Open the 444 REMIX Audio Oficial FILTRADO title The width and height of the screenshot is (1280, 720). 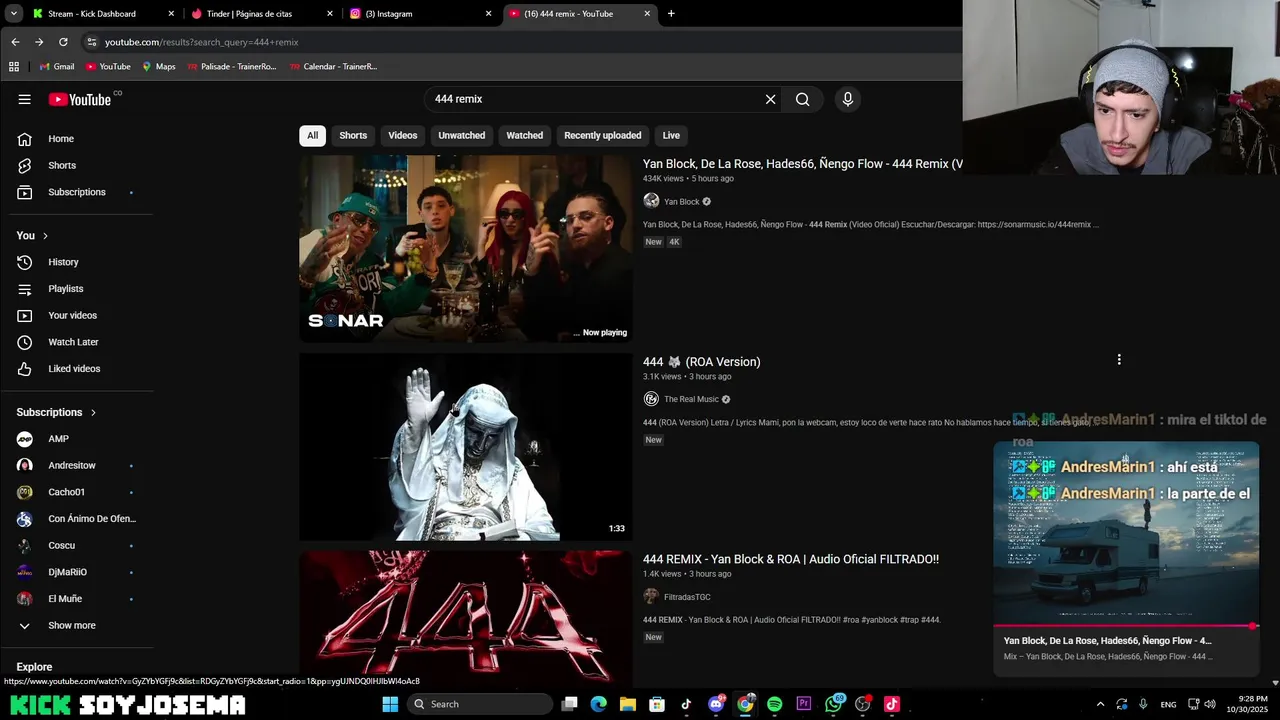point(791,559)
